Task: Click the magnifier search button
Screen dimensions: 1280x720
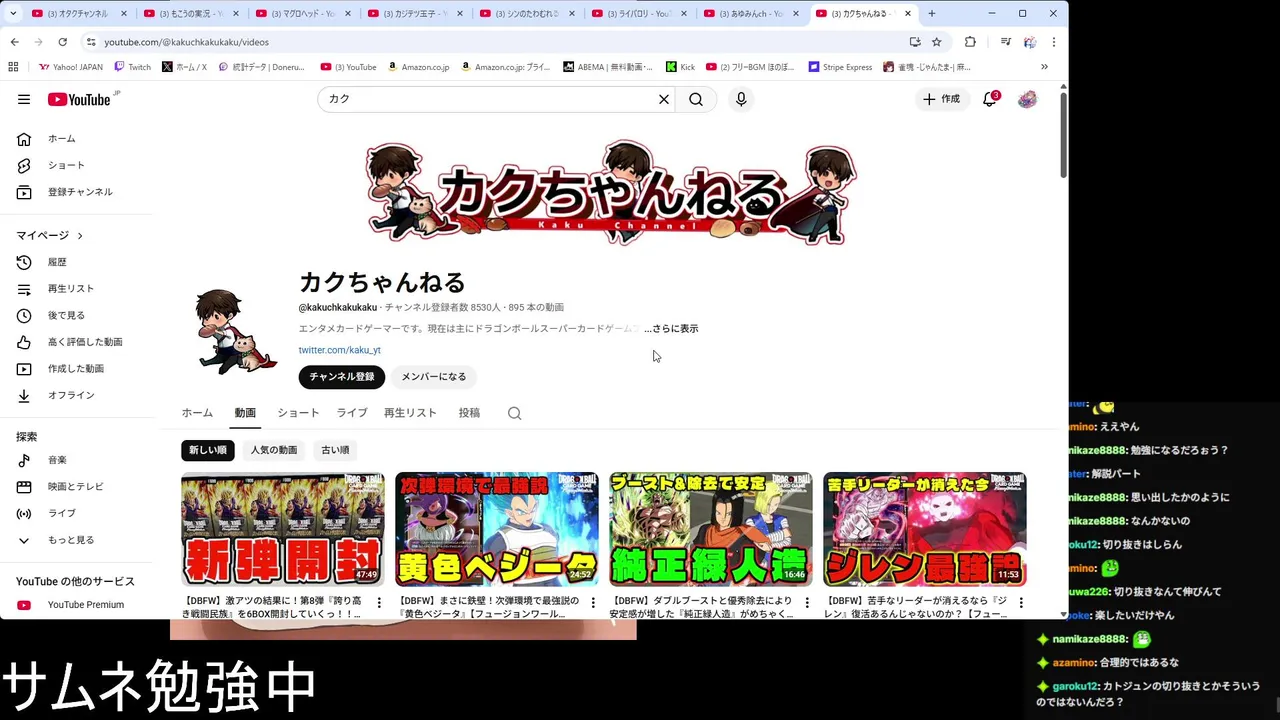Action: (x=696, y=99)
